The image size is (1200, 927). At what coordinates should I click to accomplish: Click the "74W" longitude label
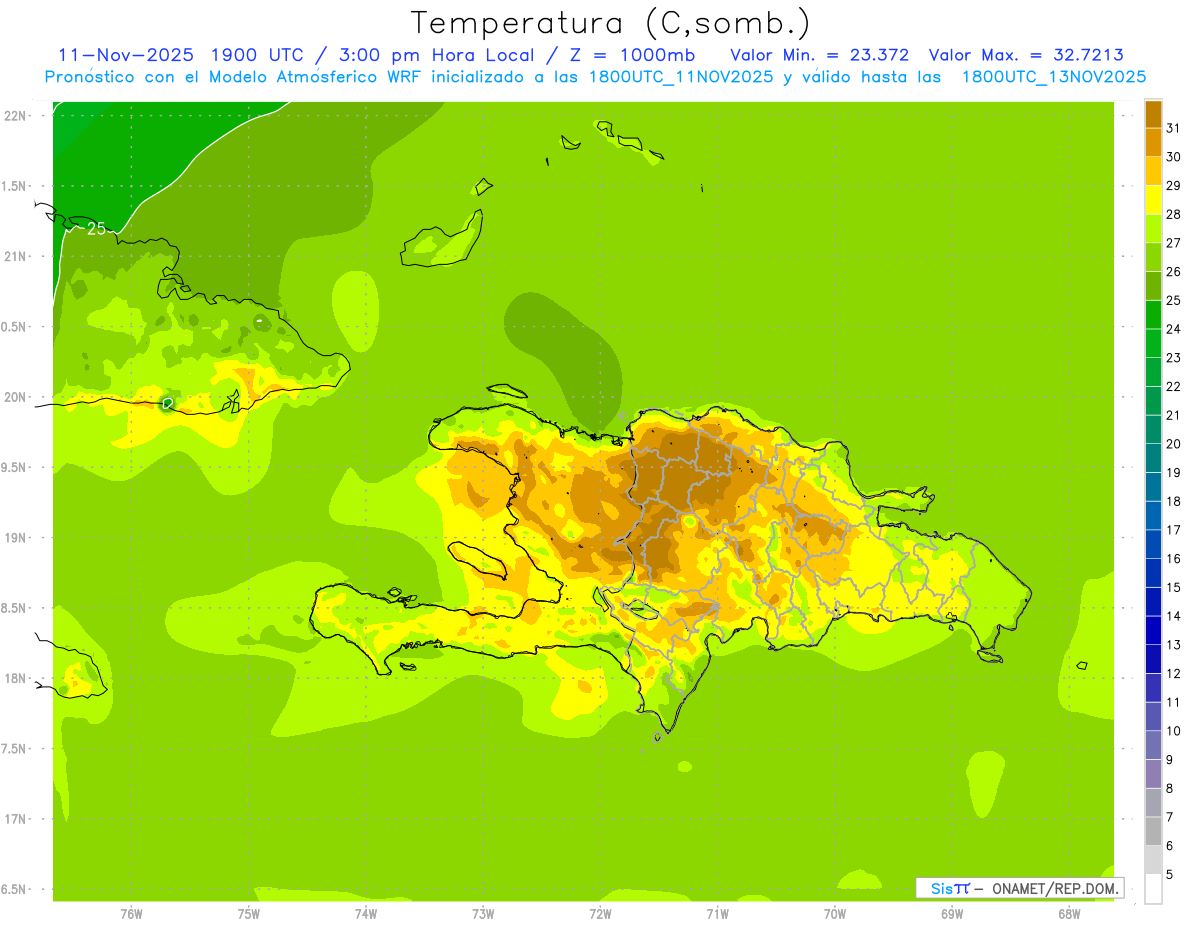click(365, 914)
